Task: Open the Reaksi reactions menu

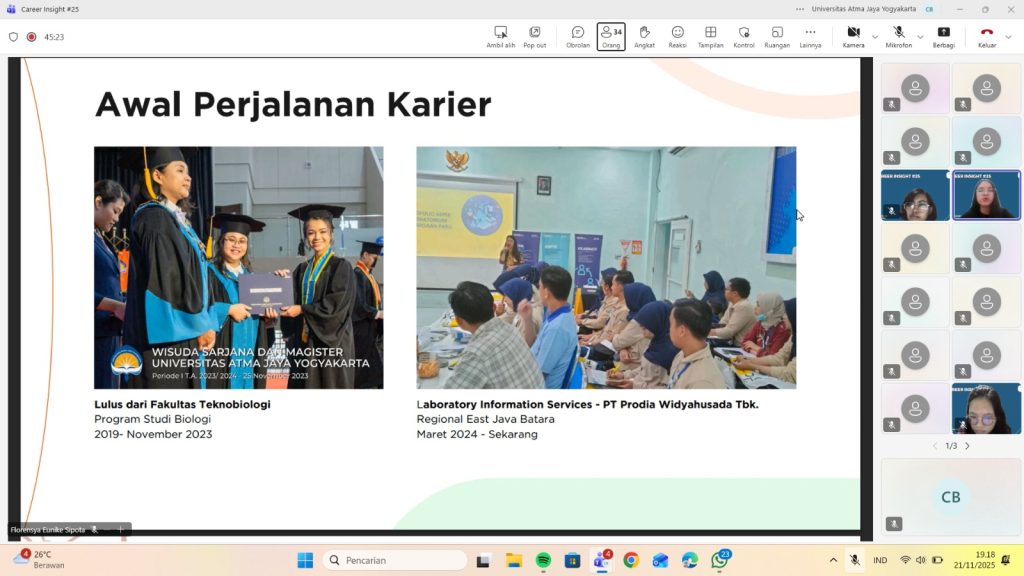Action: pos(677,37)
